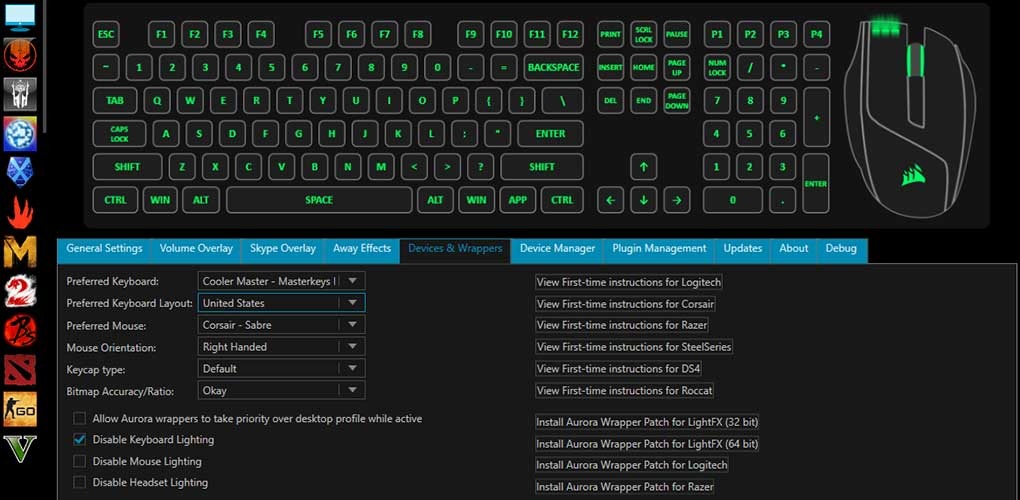Click the F12 key

click(x=570, y=34)
